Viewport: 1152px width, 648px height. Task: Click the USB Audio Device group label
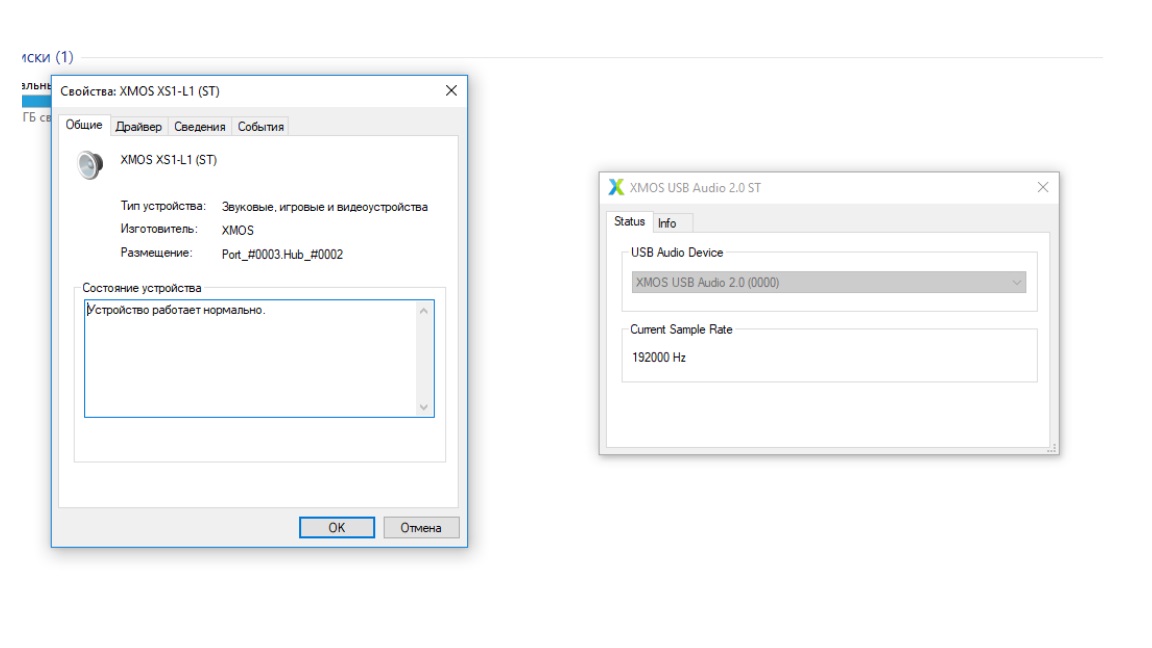[677, 253]
